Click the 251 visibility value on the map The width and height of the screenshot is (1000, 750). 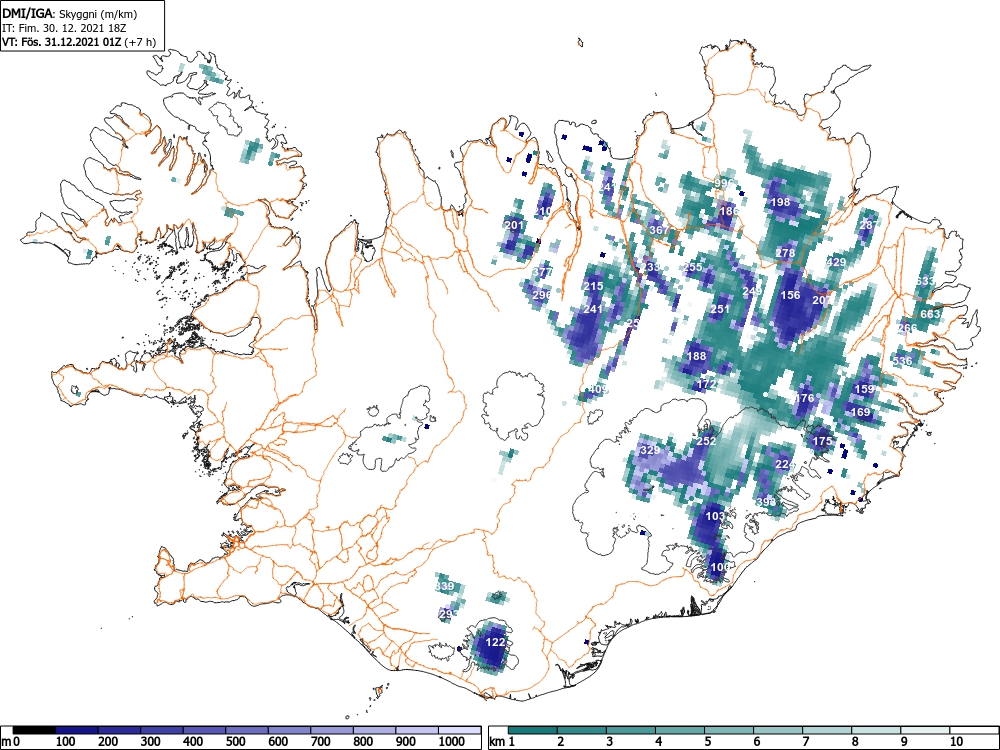(720, 309)
